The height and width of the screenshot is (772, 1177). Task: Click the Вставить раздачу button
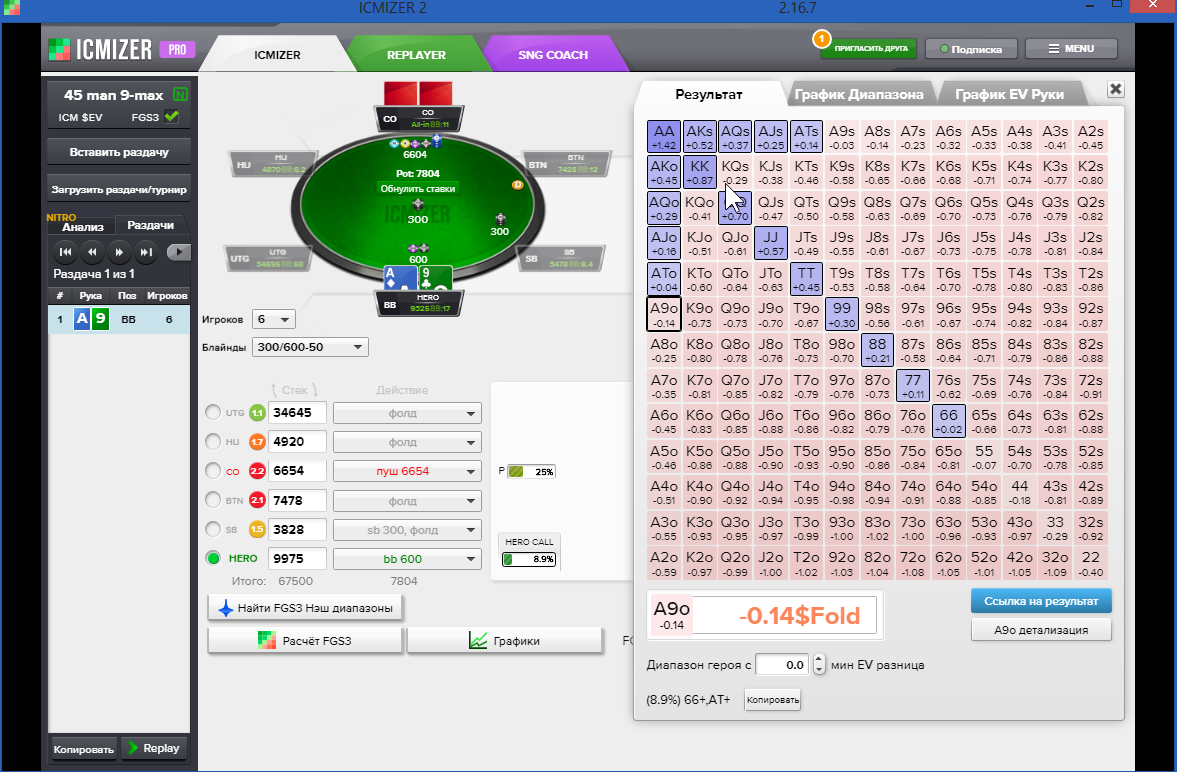(x=119, y=152)
